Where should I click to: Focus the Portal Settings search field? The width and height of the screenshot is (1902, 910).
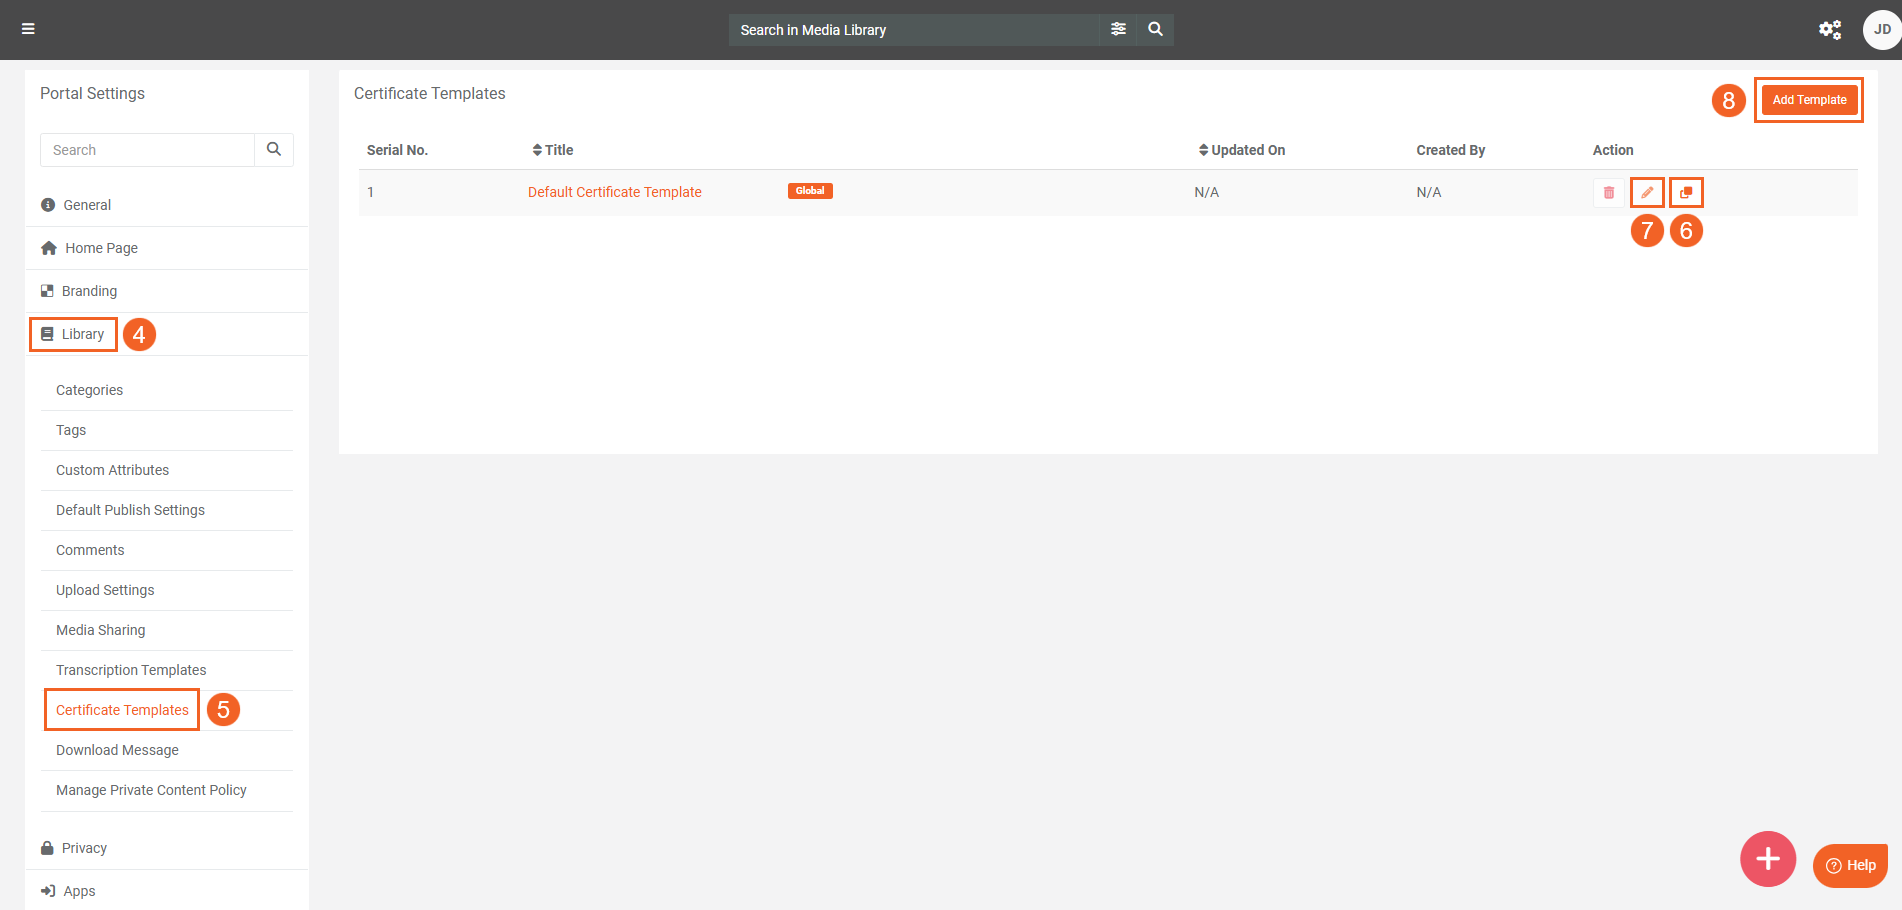tap(148, 150)
